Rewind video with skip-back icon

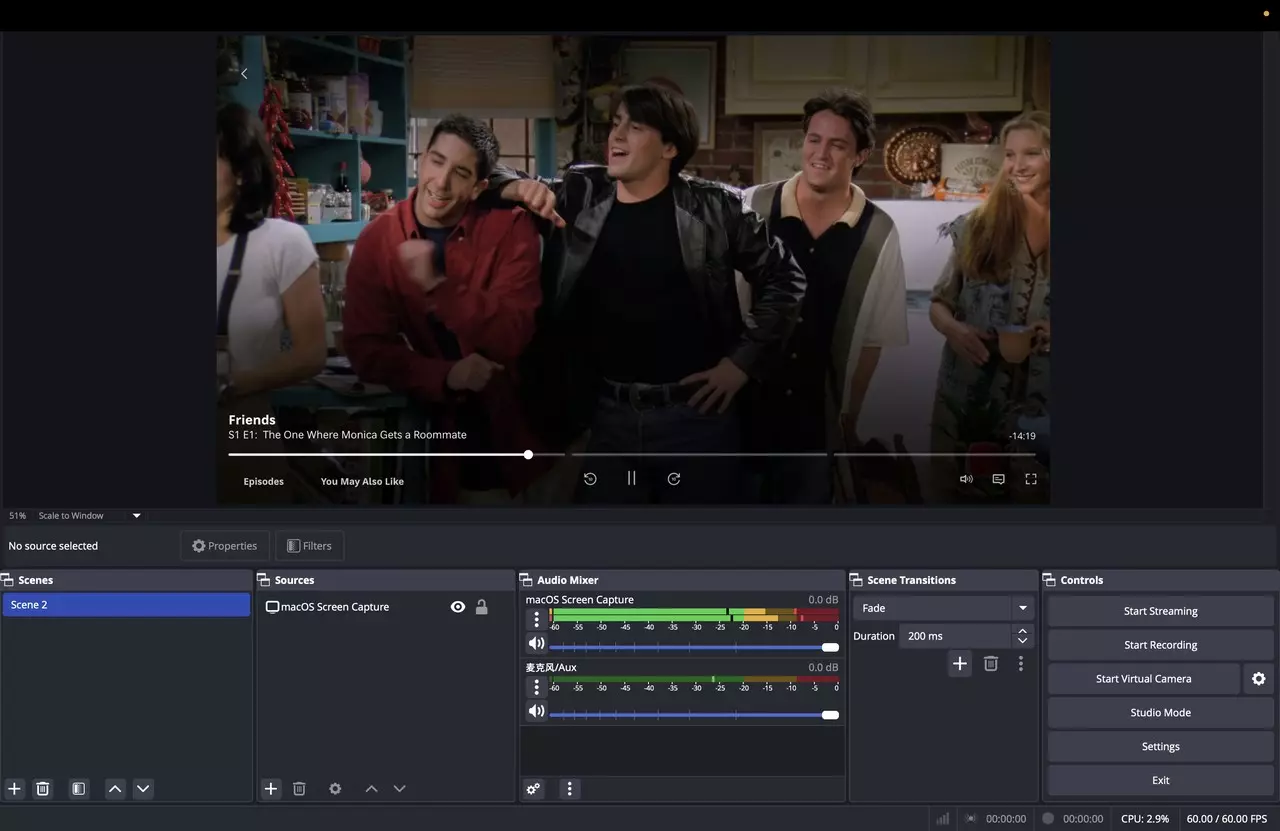(x=590, y=479)
